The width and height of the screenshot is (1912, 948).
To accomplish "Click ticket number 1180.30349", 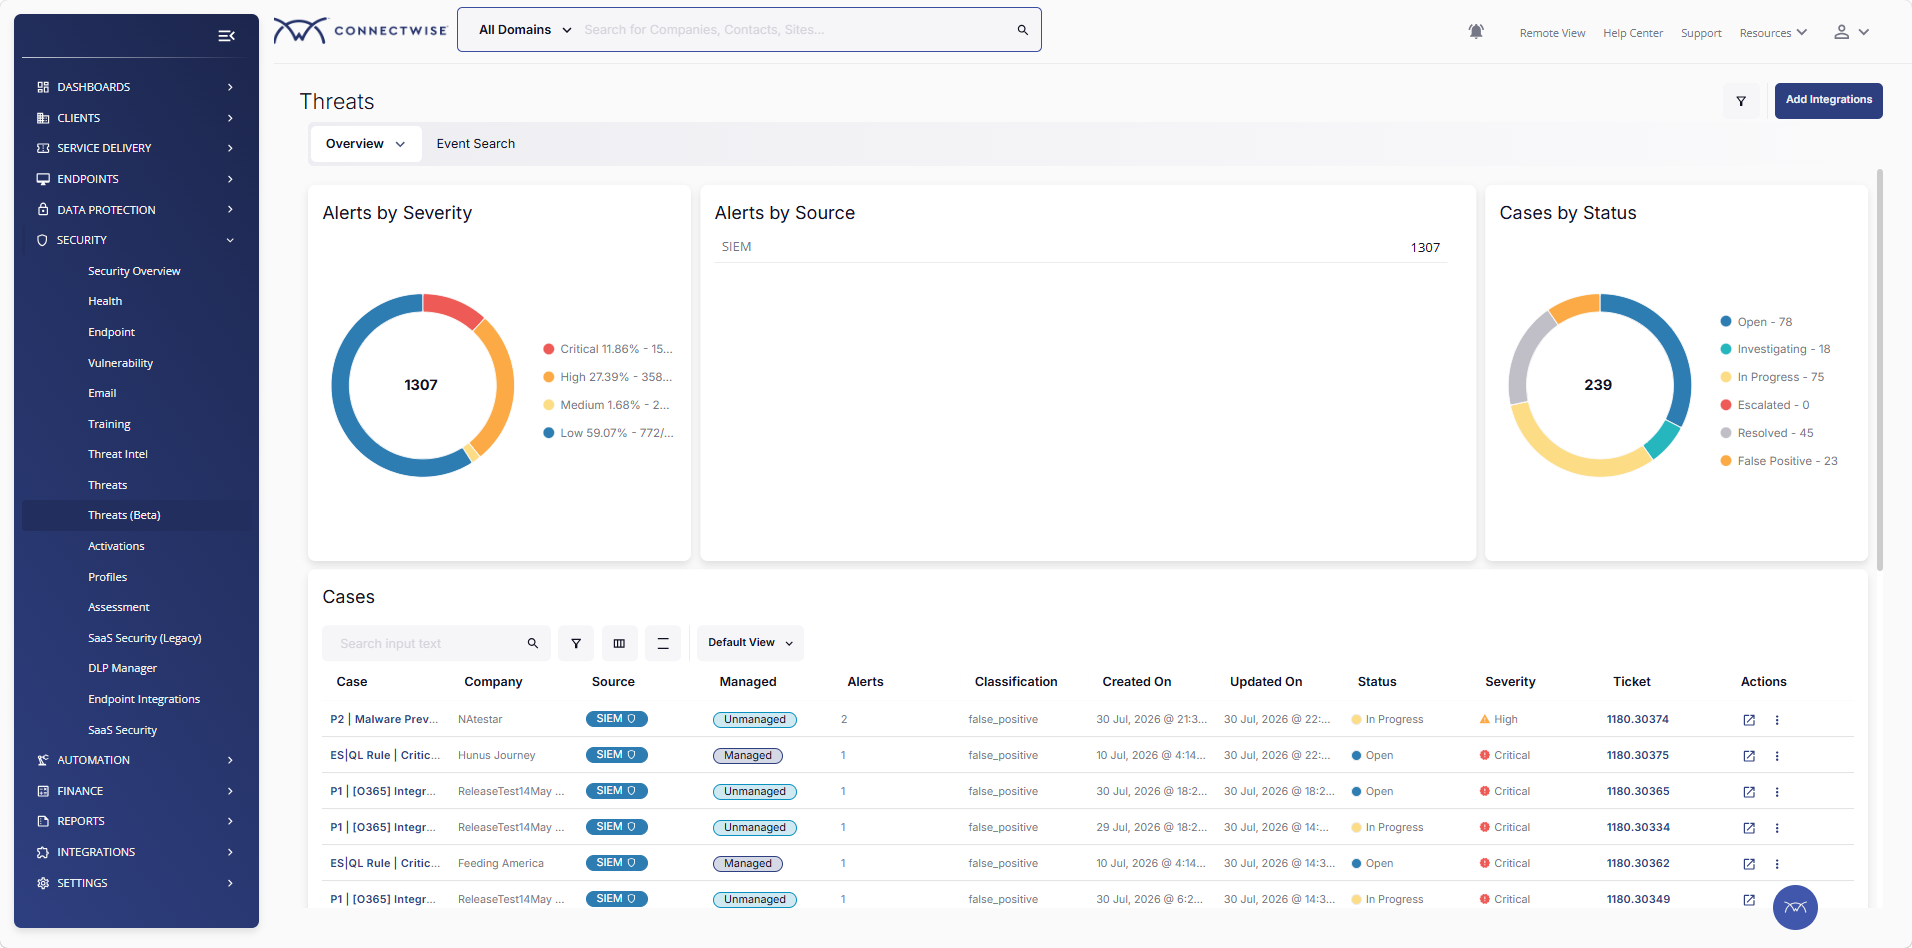I will coord(1638,899).
